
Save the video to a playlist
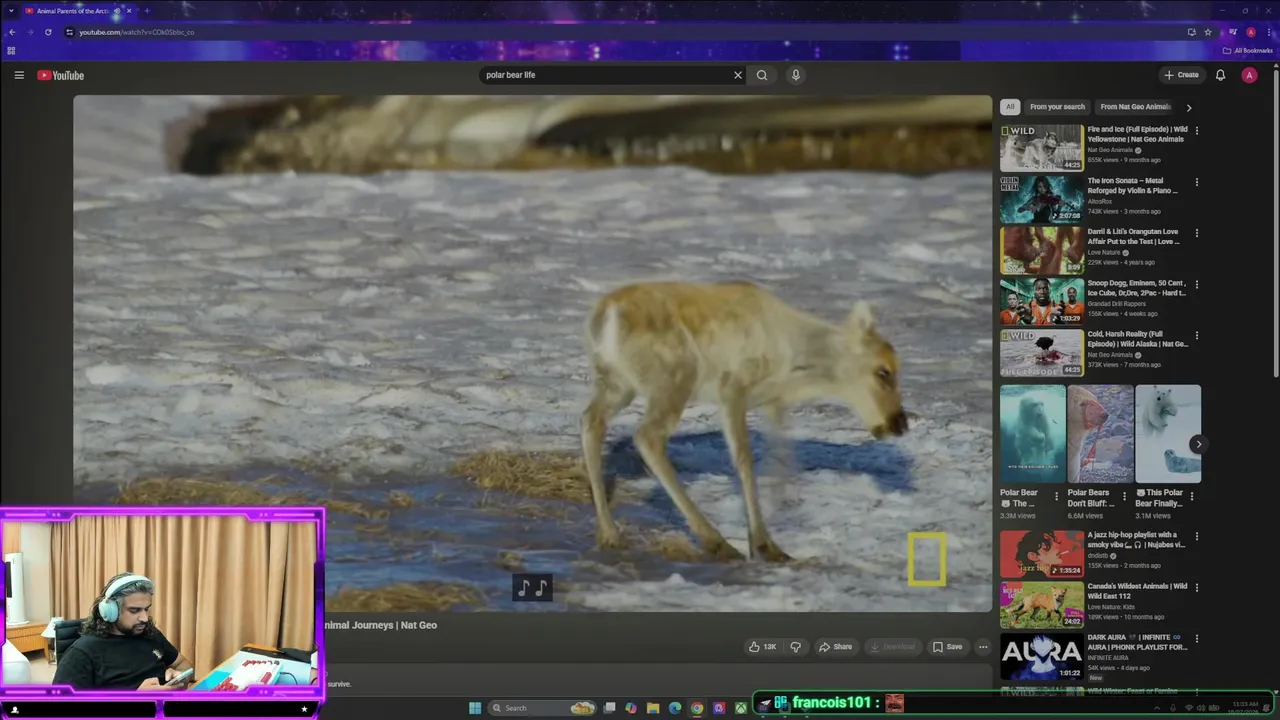(x=947, y=647)
